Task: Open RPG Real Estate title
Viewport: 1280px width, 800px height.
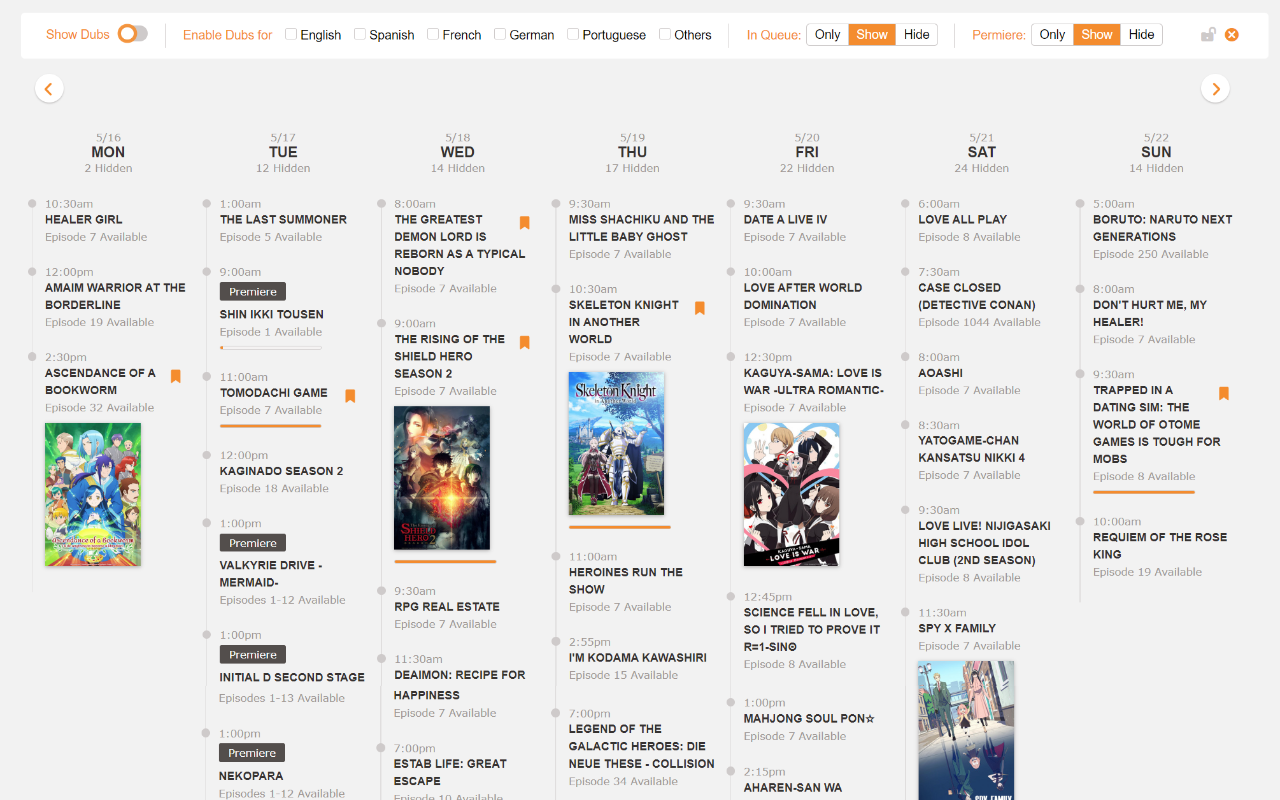Action: [447, 607]
